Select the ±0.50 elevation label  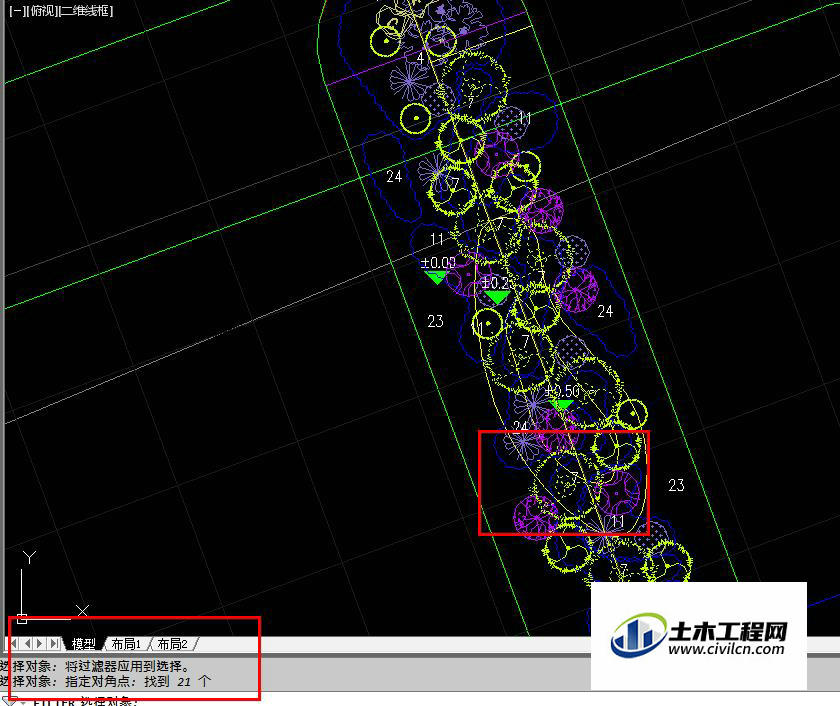(x=562, y=391)
